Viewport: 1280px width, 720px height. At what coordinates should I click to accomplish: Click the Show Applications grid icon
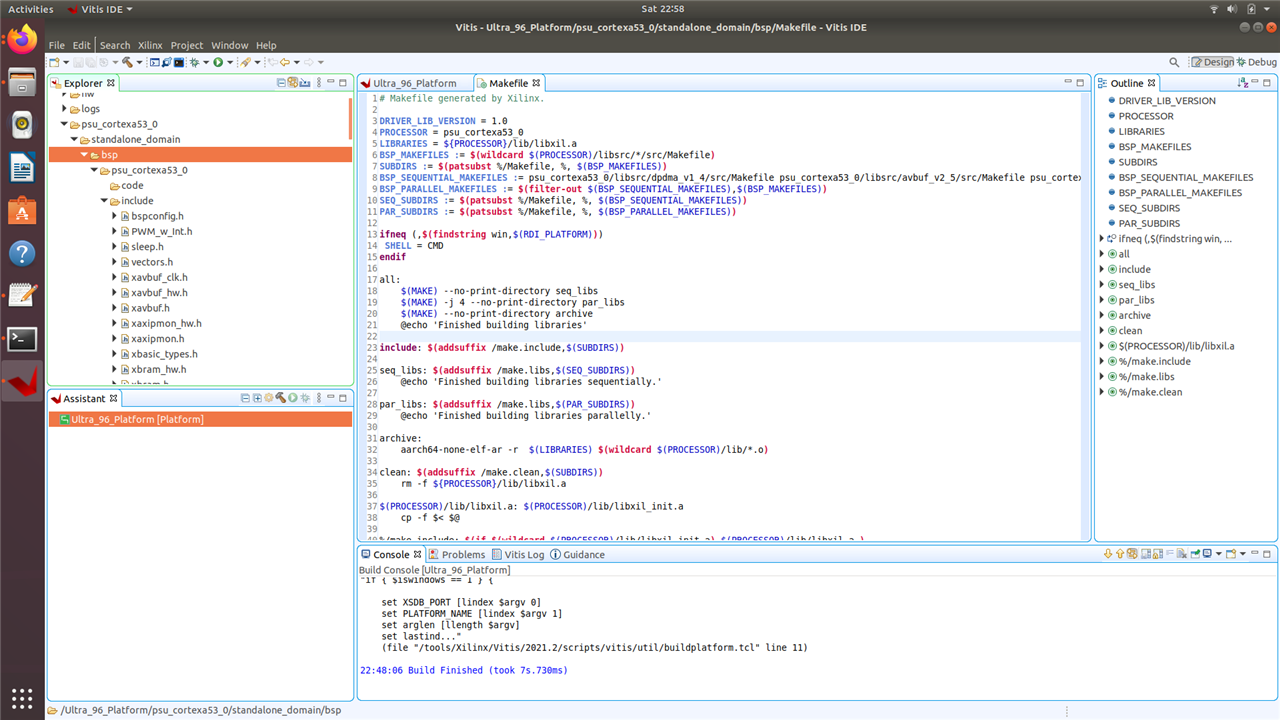[x=22, y=697]
